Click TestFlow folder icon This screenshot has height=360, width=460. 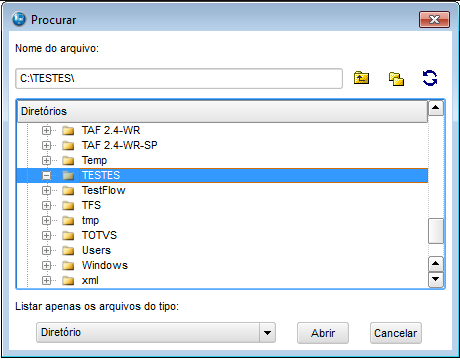coord(68,190)
